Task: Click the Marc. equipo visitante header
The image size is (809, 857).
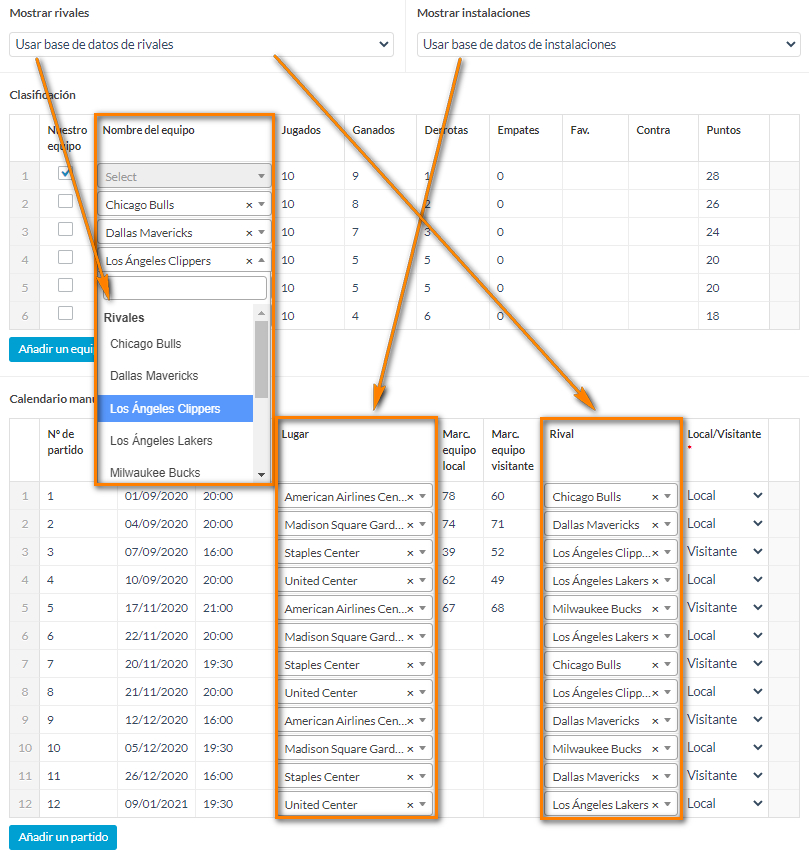Action: (512, 450)
